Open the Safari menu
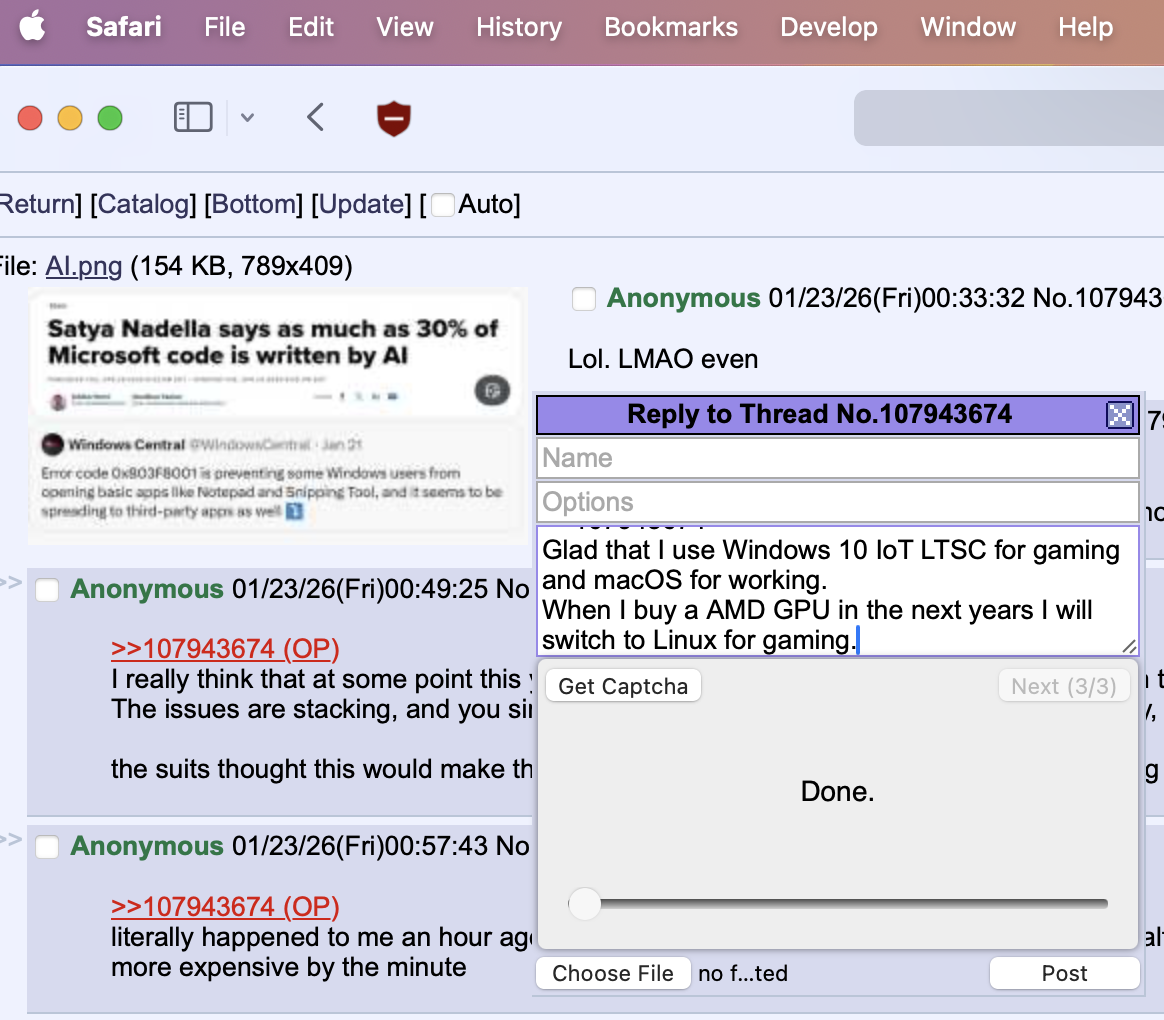1164x1020 pixels. [x=123, y=27]
